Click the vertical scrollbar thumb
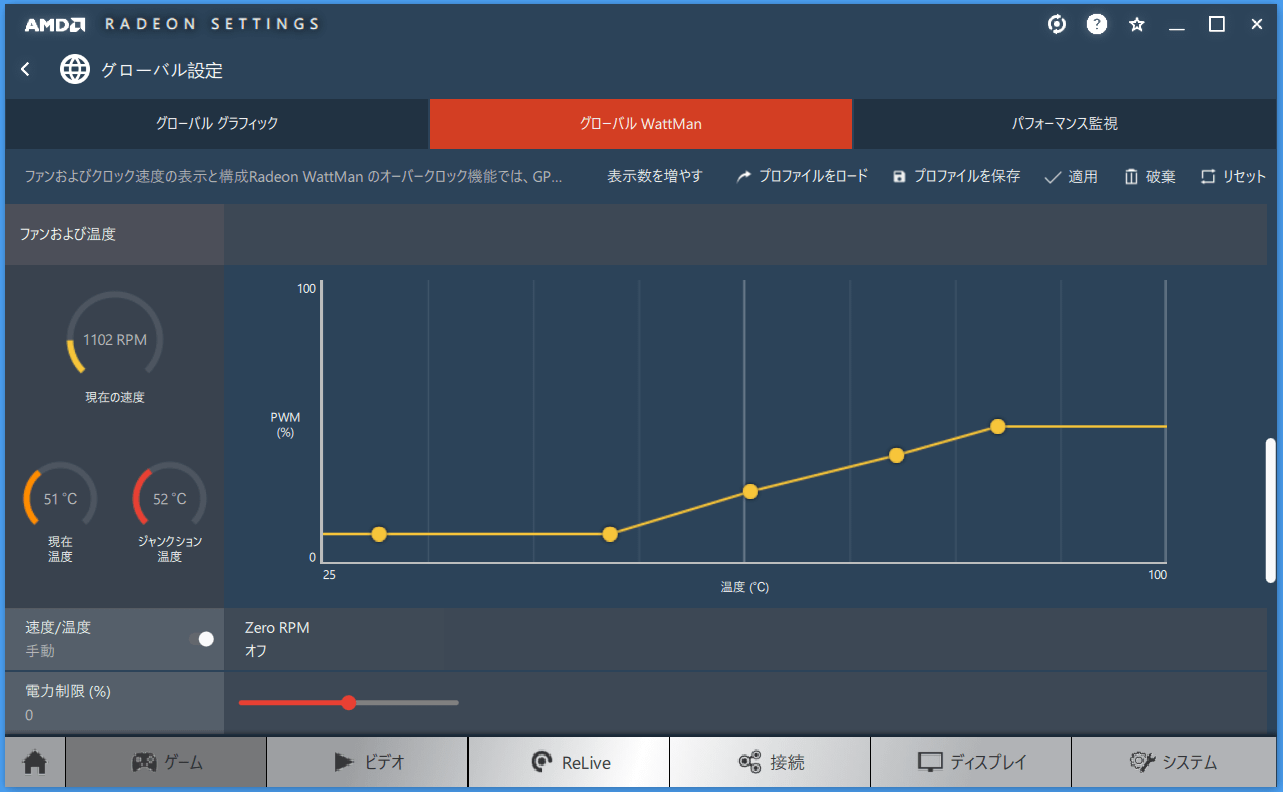 point(1270,510)
